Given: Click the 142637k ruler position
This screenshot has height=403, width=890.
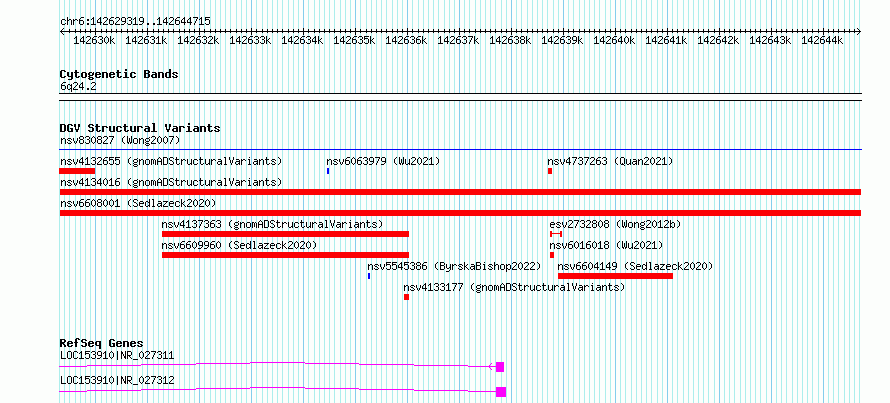Looking at the screenshot, I should 459,40.
